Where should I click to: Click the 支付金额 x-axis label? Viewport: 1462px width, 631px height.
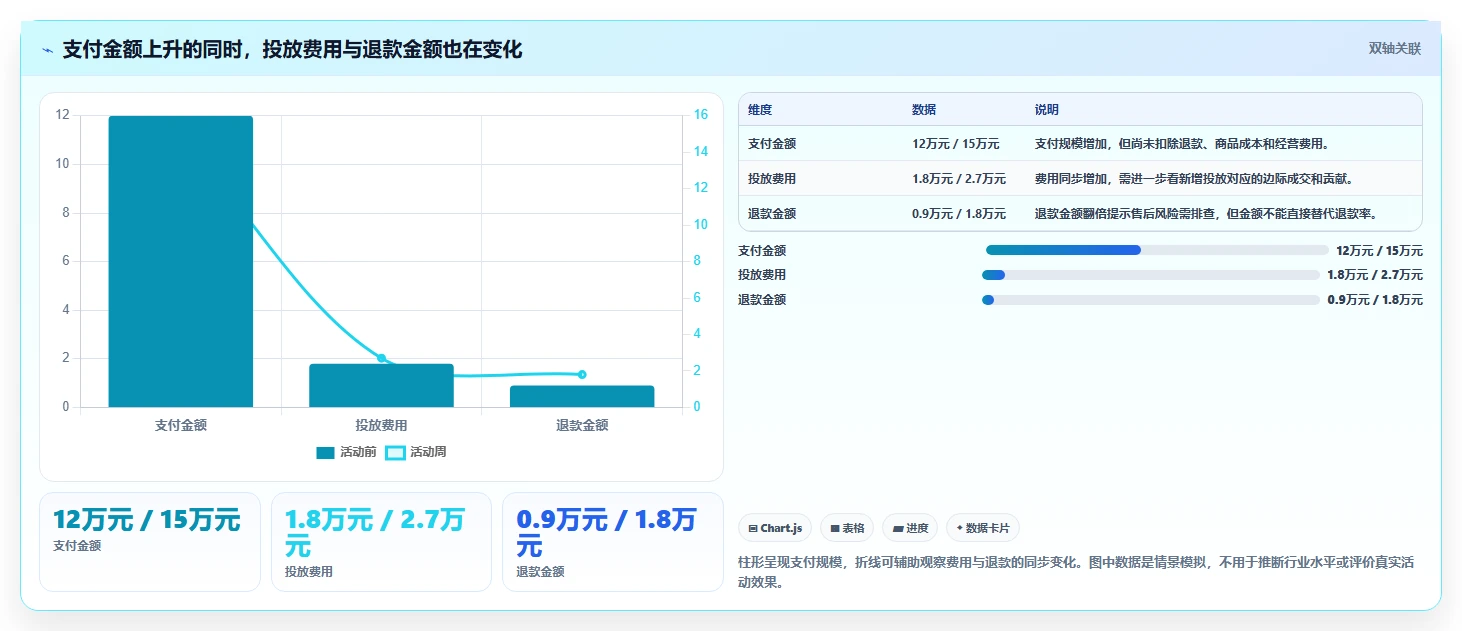tap(181, 425)
